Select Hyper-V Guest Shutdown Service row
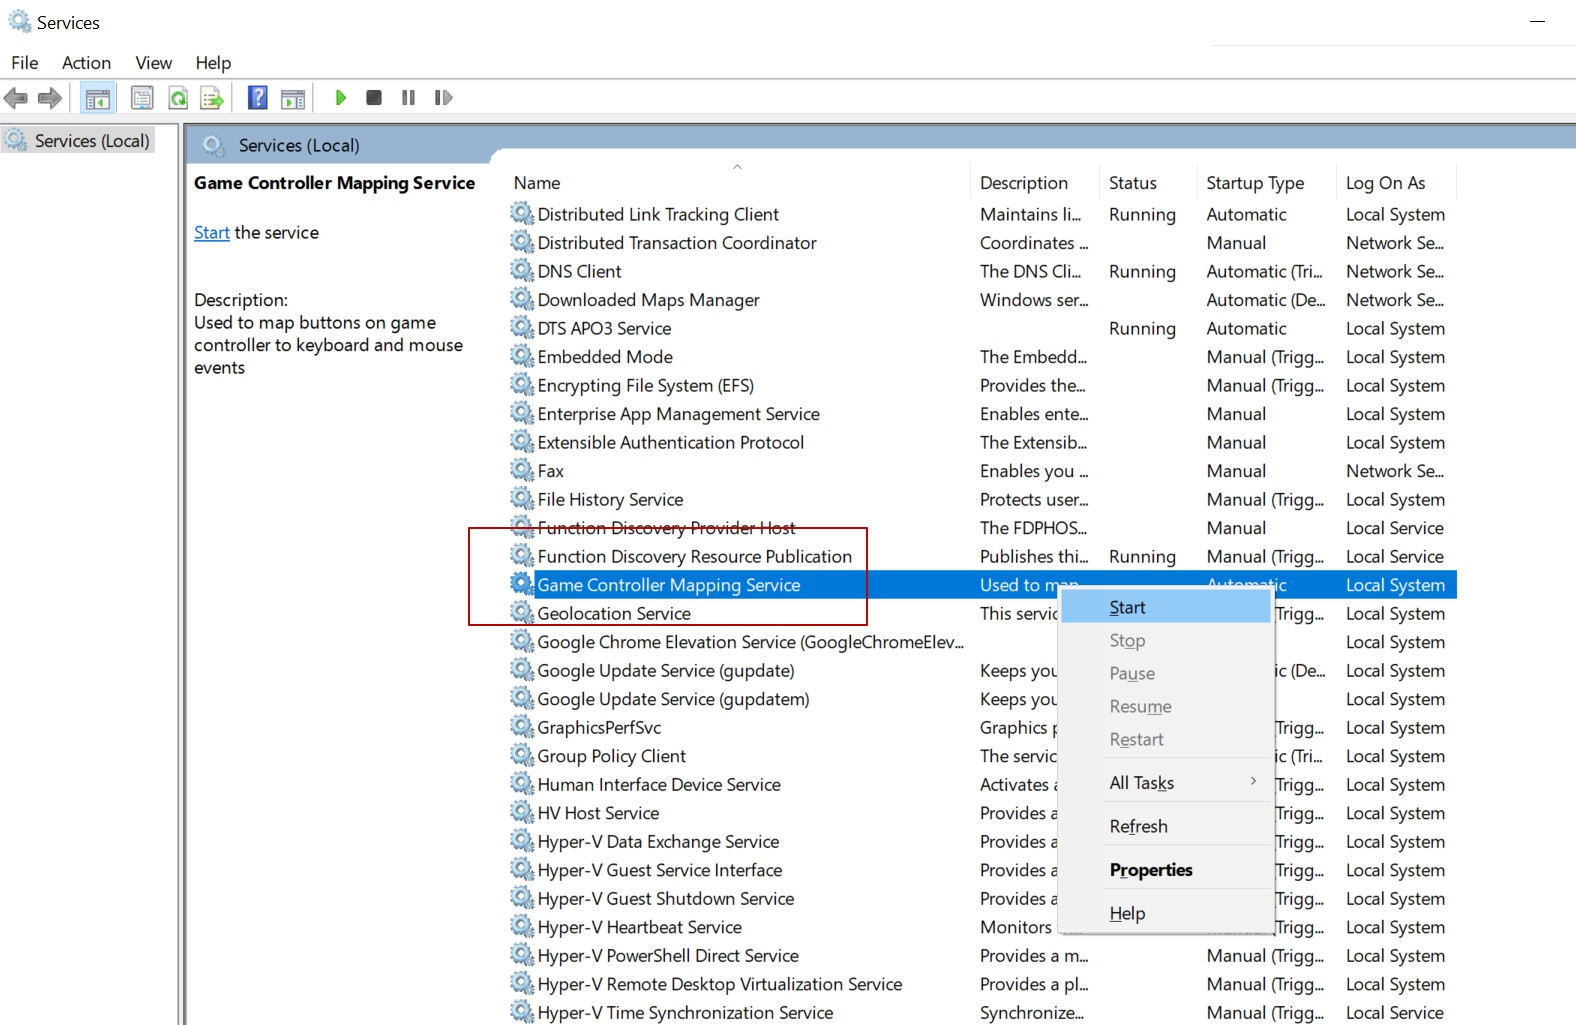The height and width of the screenshot is (1025, 1576). point(982,898)
